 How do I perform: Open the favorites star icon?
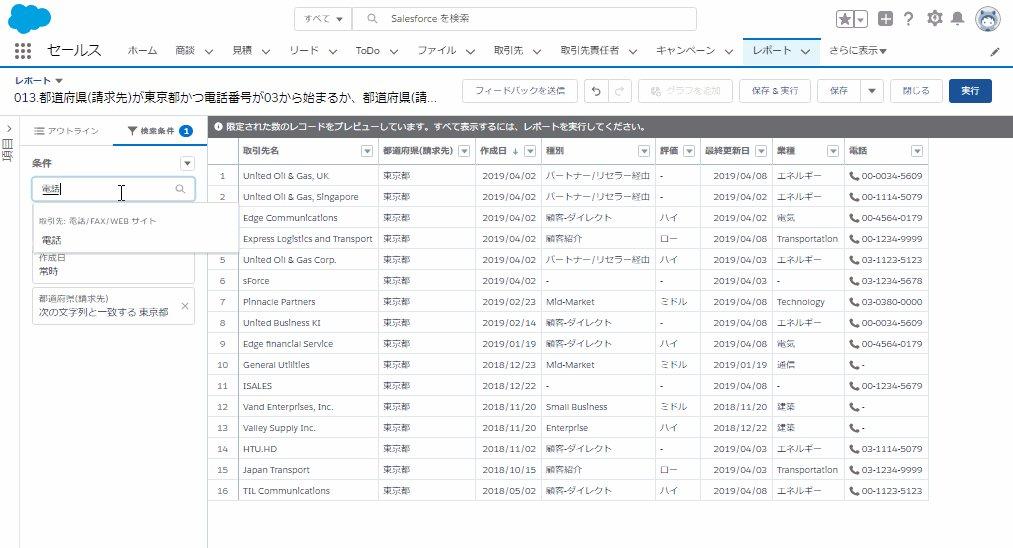point(844,19)
